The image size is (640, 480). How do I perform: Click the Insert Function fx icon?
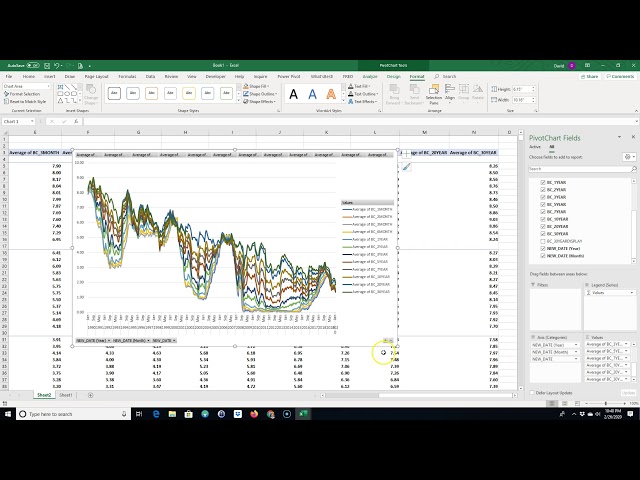pyautogui.click(x=76, y=122)
